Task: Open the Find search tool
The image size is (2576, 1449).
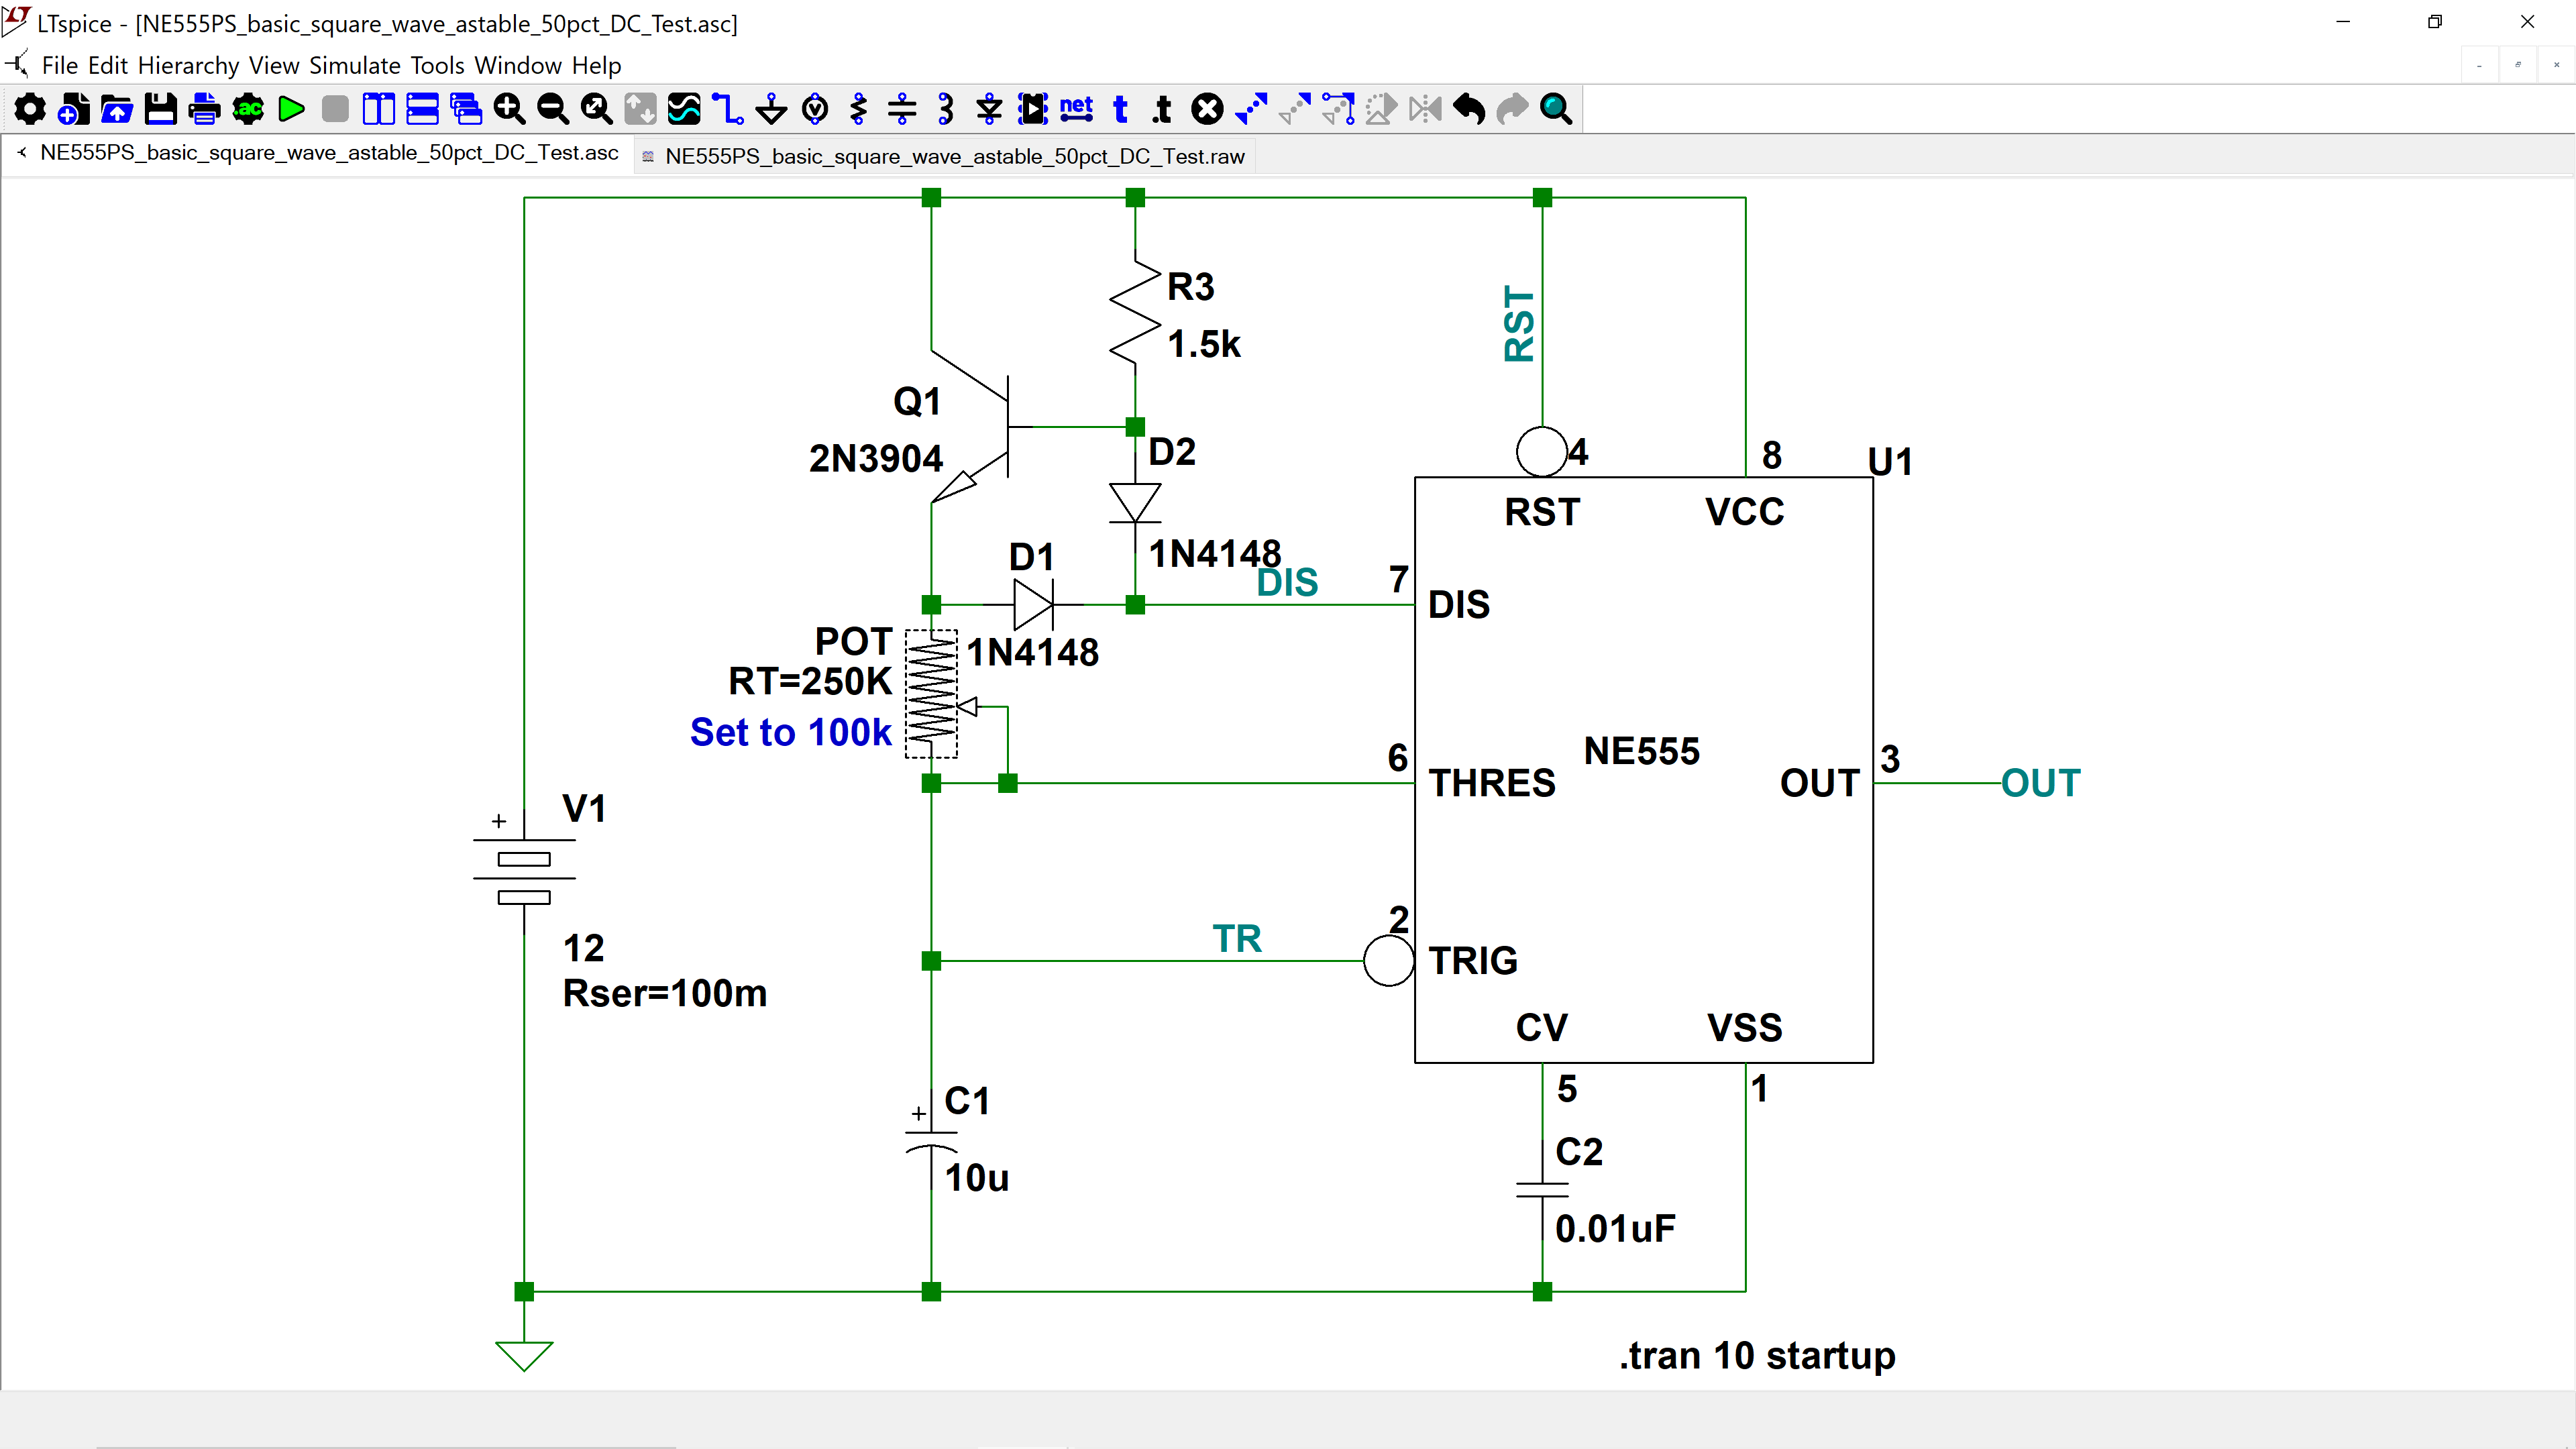Action: point(1556,109)
